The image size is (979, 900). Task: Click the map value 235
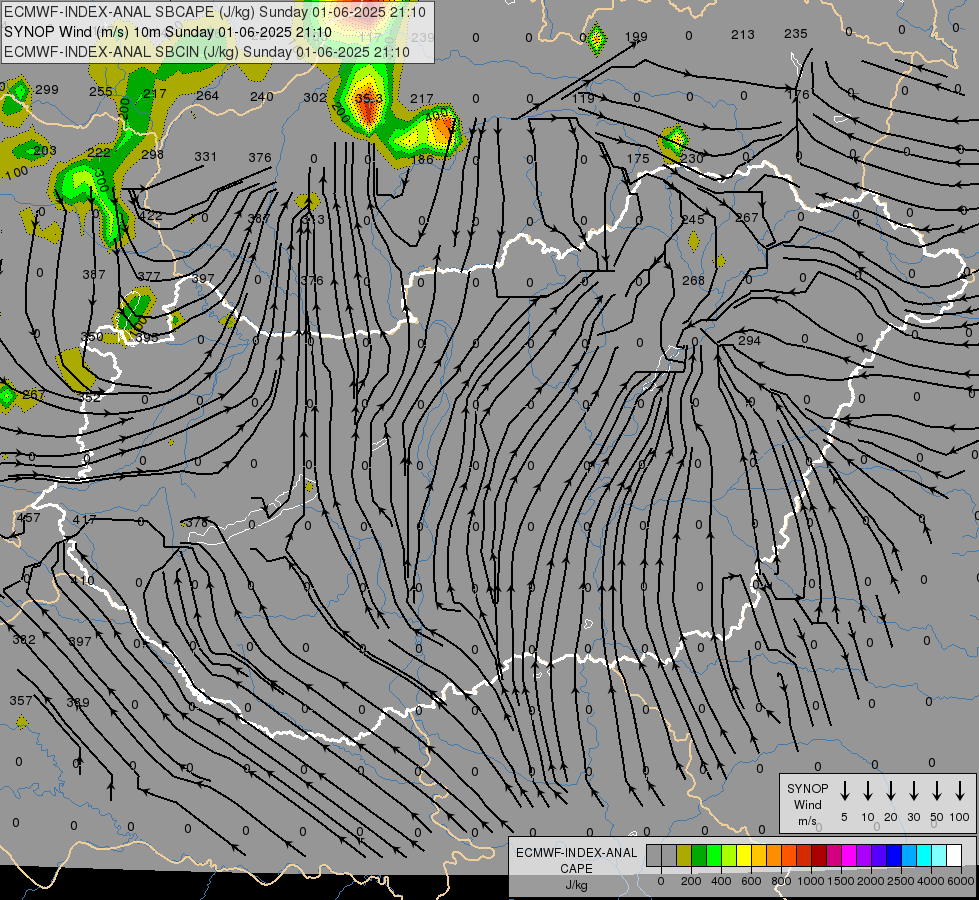[x=796, y=34]
